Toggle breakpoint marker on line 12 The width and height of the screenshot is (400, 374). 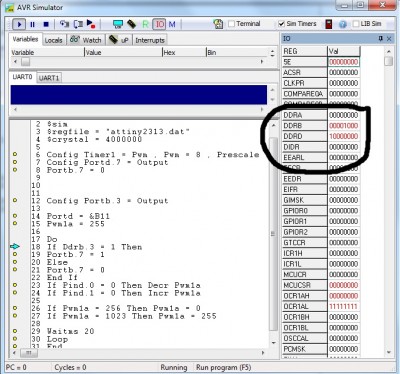point(15,201)
